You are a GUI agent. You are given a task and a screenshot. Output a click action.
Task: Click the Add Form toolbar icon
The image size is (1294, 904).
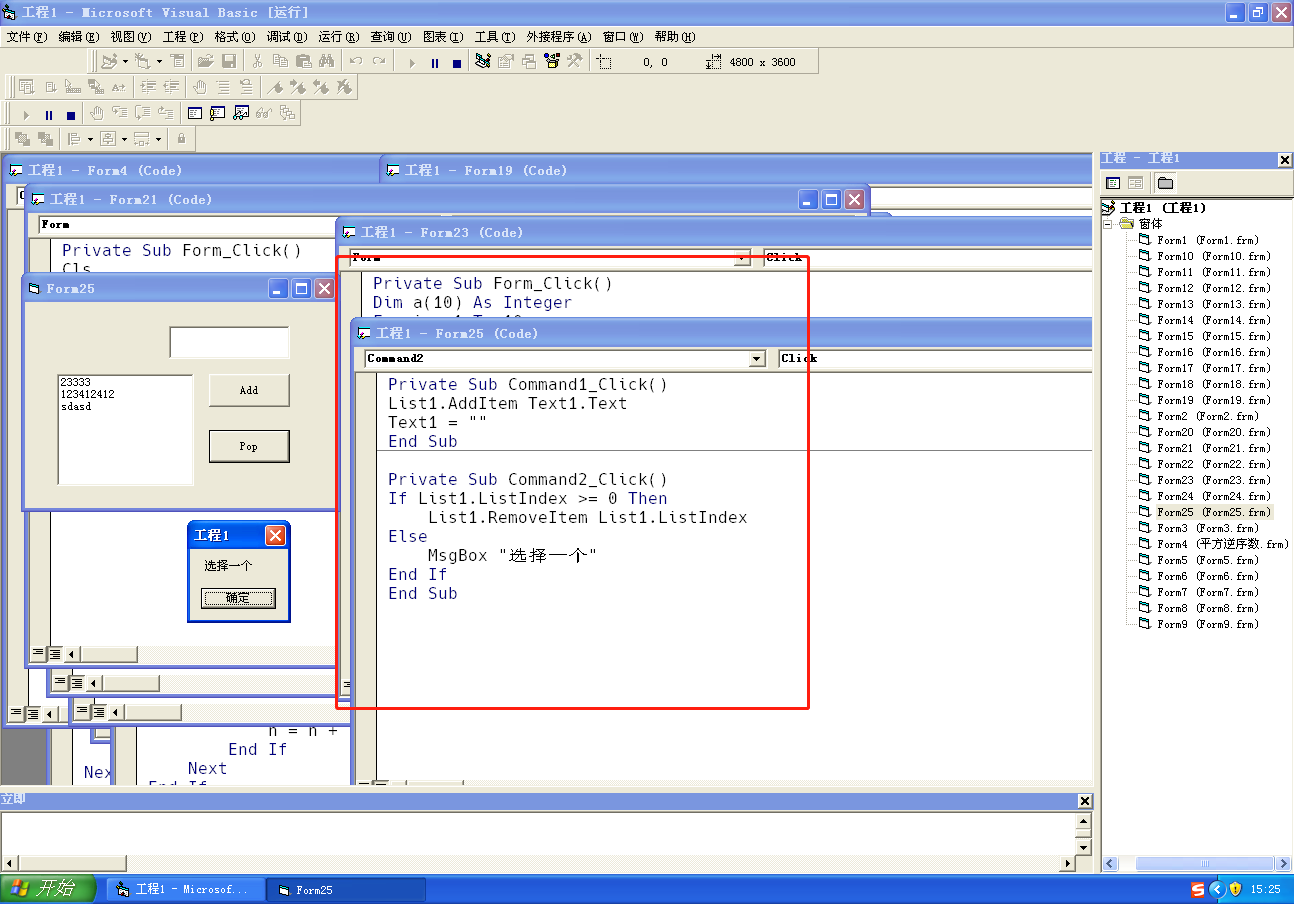[x=142, y=61]
